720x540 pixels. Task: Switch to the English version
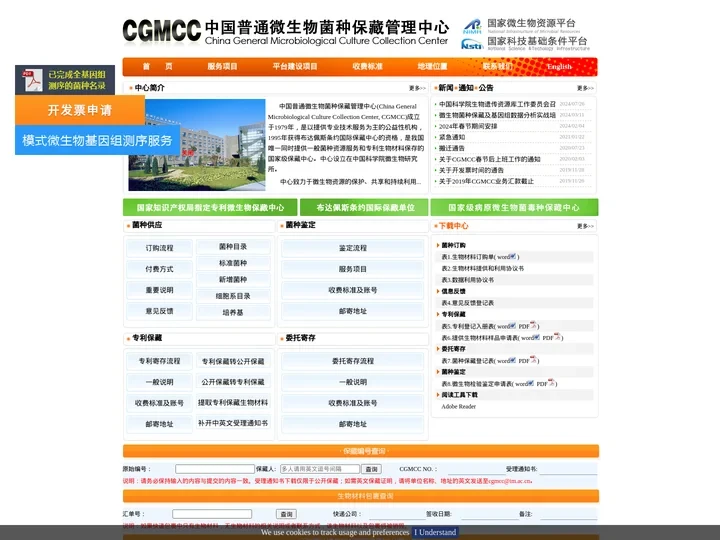click(x=559, y=67)
